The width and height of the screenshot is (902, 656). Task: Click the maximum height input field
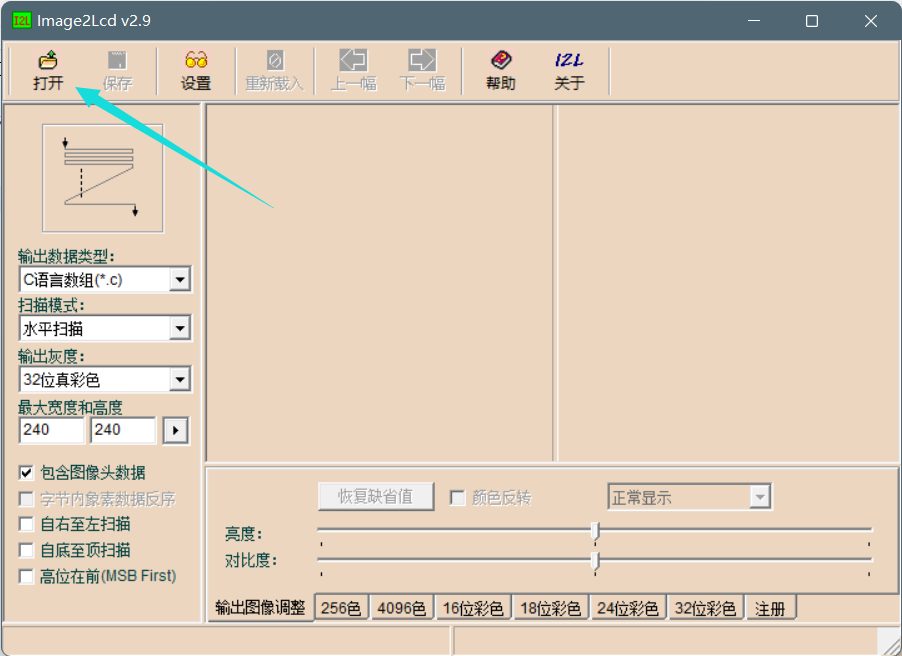(123, 430)
